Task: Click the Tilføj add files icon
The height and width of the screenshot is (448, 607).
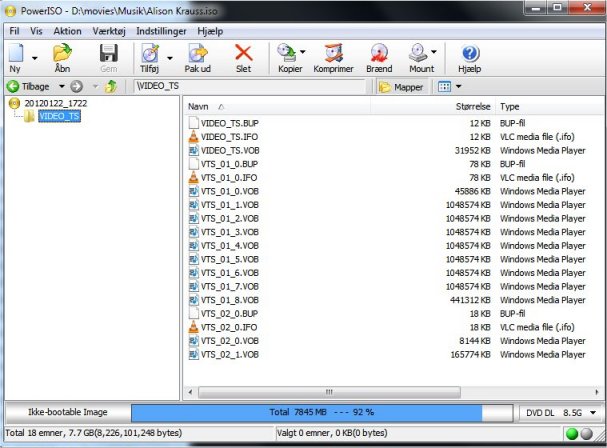Action: coord(150,53)
